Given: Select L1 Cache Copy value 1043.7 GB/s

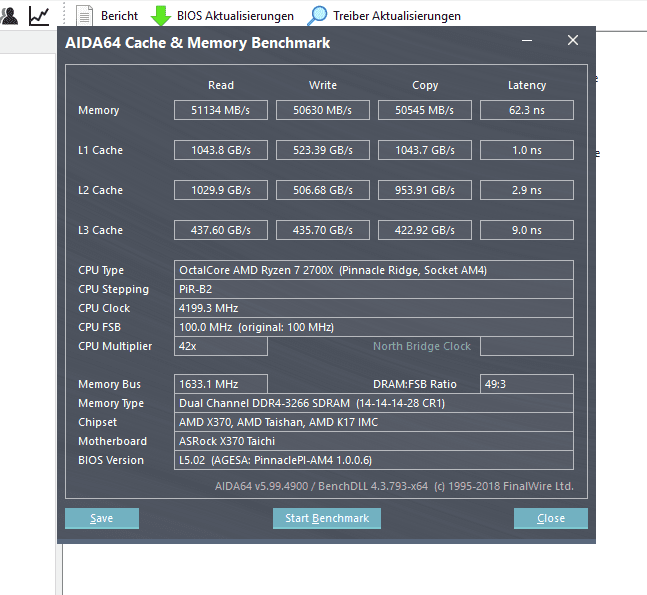Looking at the screenshot, I should coord(425,150).
